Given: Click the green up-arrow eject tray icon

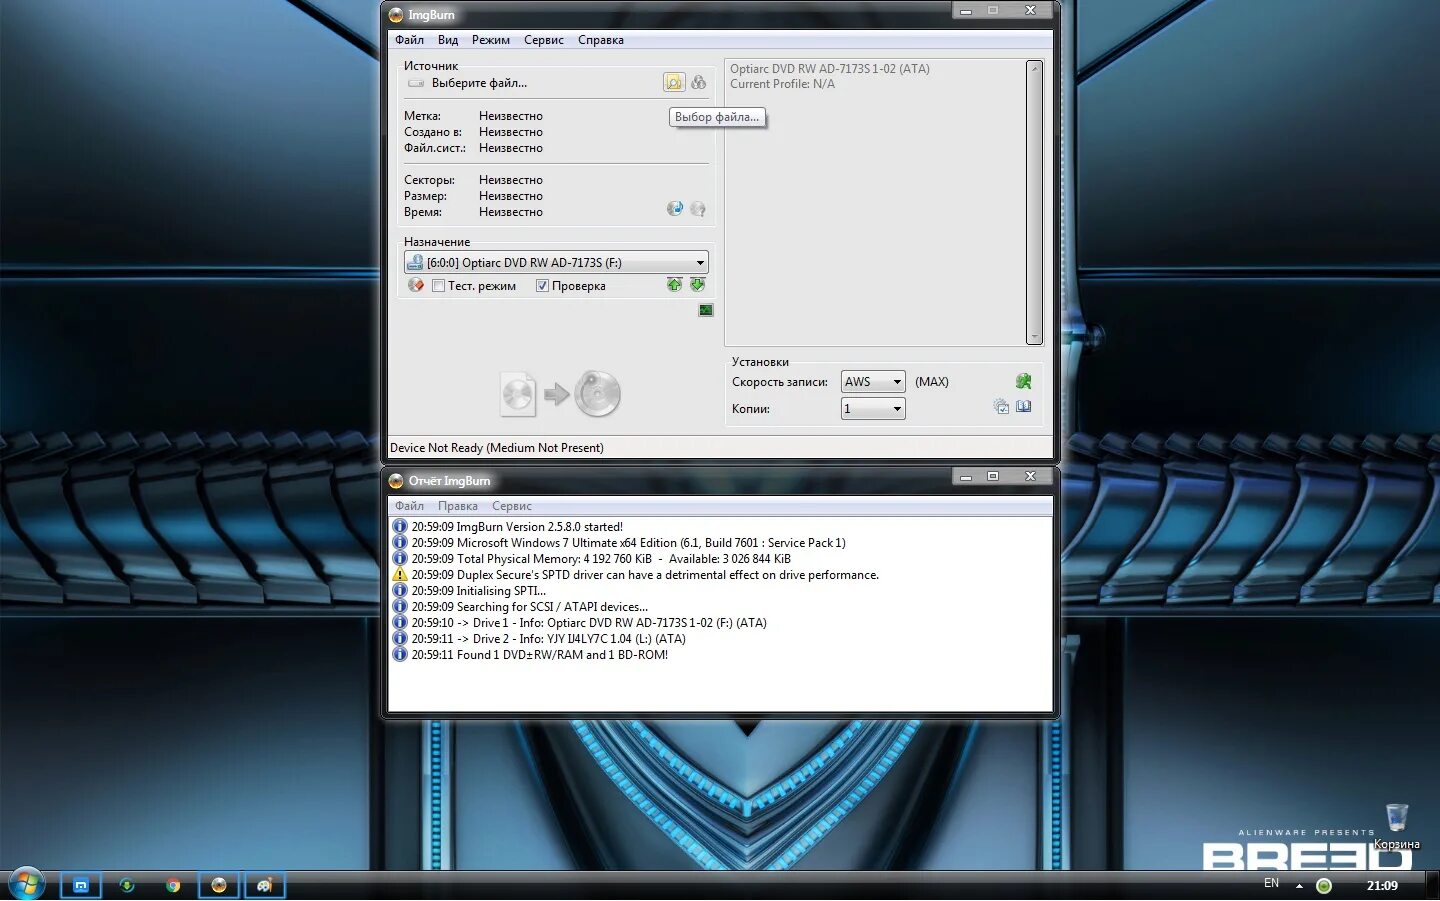Looking at the screenshot, I should coord(675,285).
